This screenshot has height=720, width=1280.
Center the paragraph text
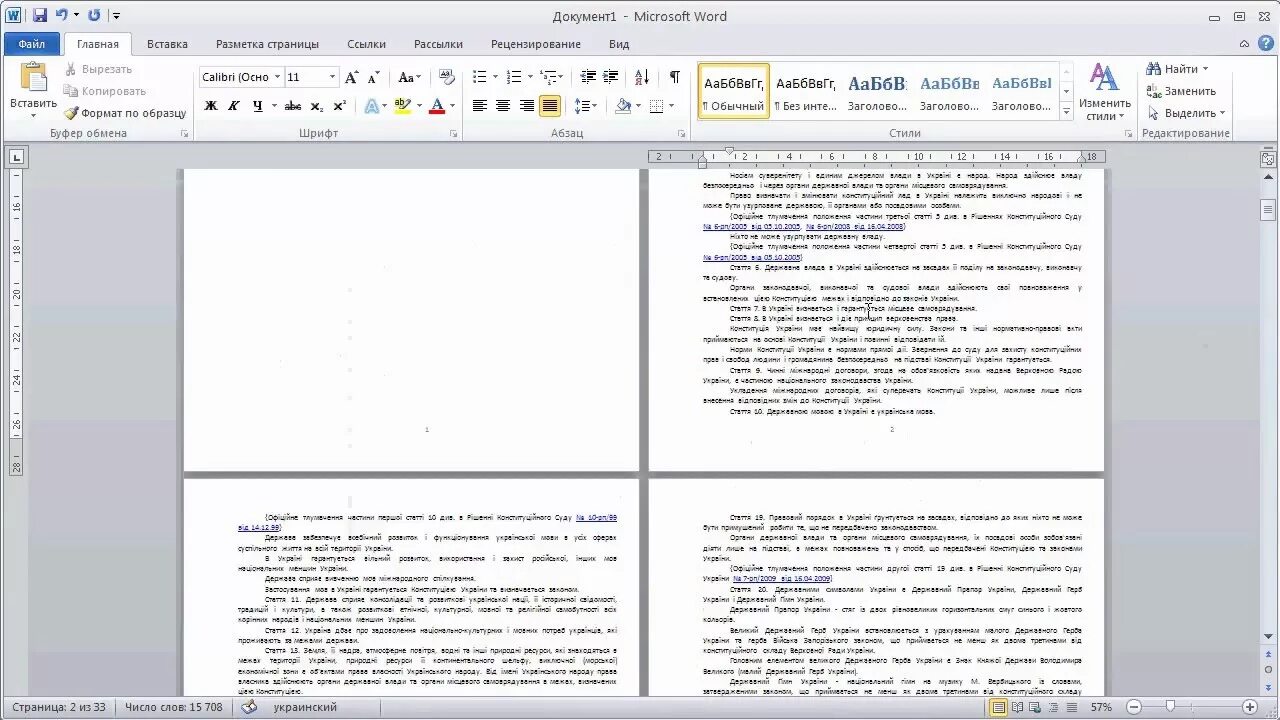[503, 106]
